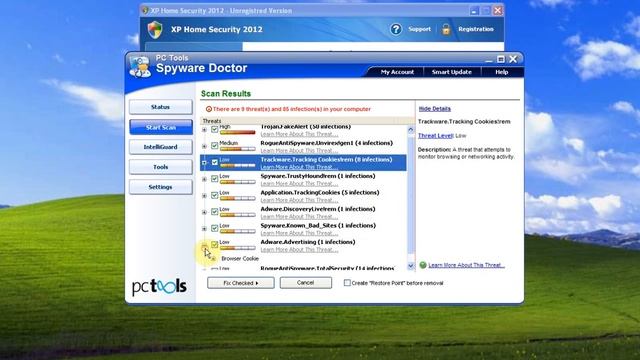
Task: Open the IntelliGuard section
Action: (x=161, y=147)
